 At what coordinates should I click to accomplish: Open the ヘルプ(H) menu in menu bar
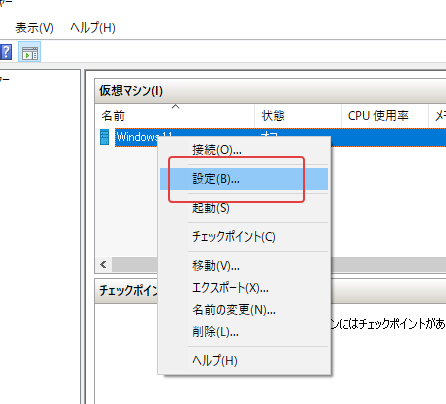tap(93, 28)
